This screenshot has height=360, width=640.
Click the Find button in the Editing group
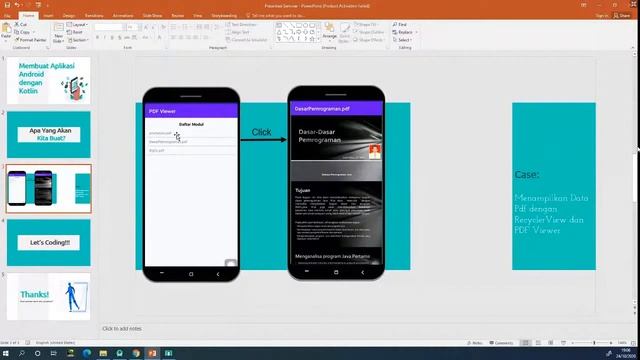point(400,25)
